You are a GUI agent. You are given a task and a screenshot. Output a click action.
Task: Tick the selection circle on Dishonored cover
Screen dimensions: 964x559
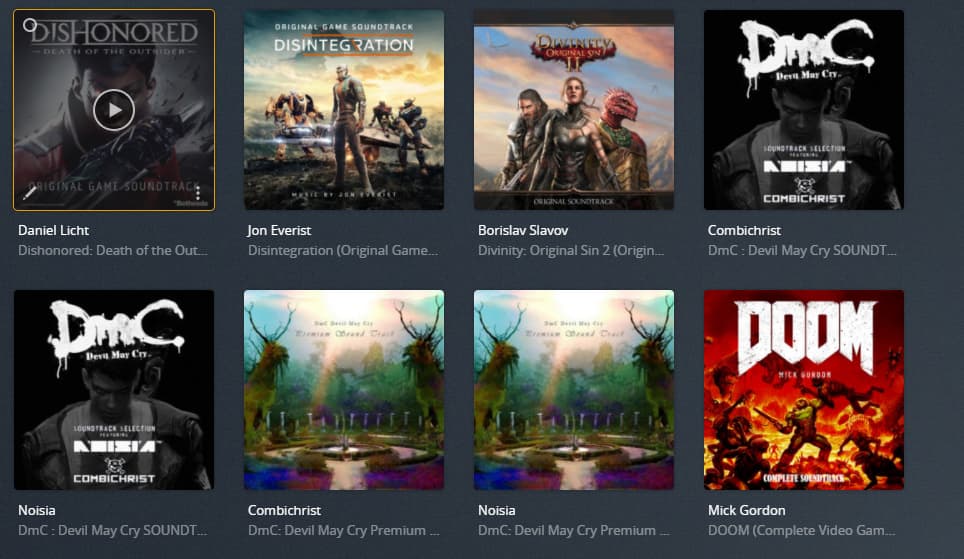[x=30, y=25]
